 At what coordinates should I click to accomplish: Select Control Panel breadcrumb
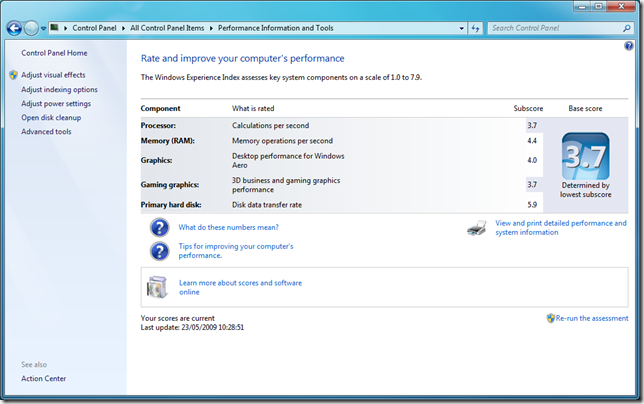coord(94,28)
